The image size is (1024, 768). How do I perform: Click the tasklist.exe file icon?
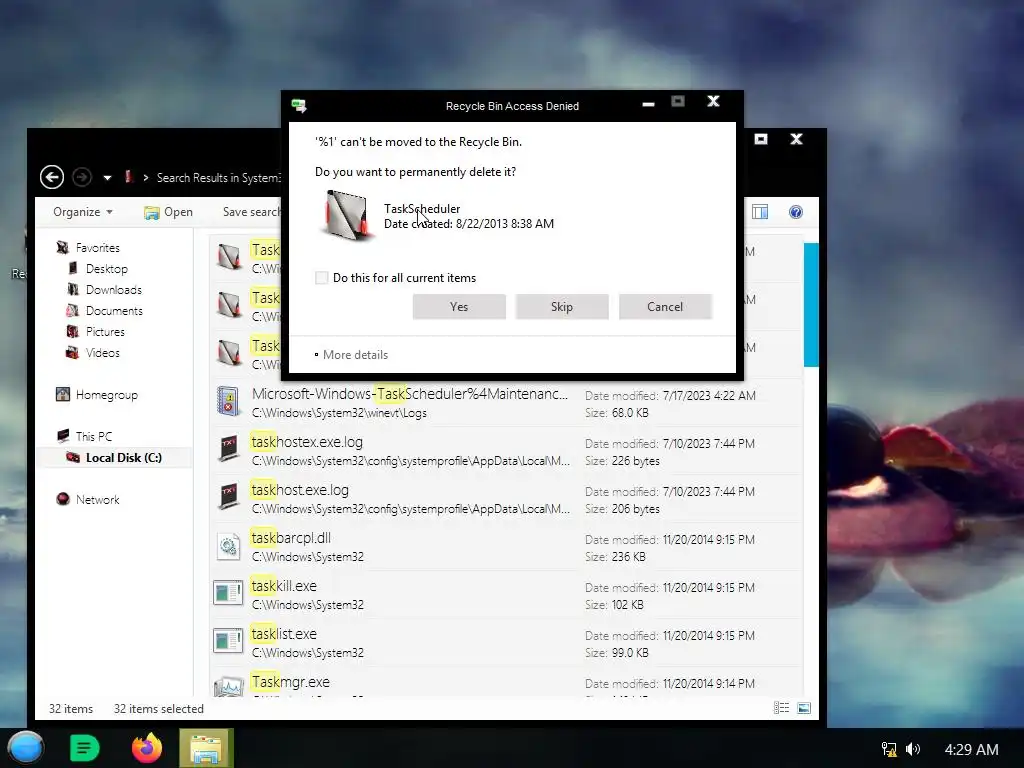point(228,641)
